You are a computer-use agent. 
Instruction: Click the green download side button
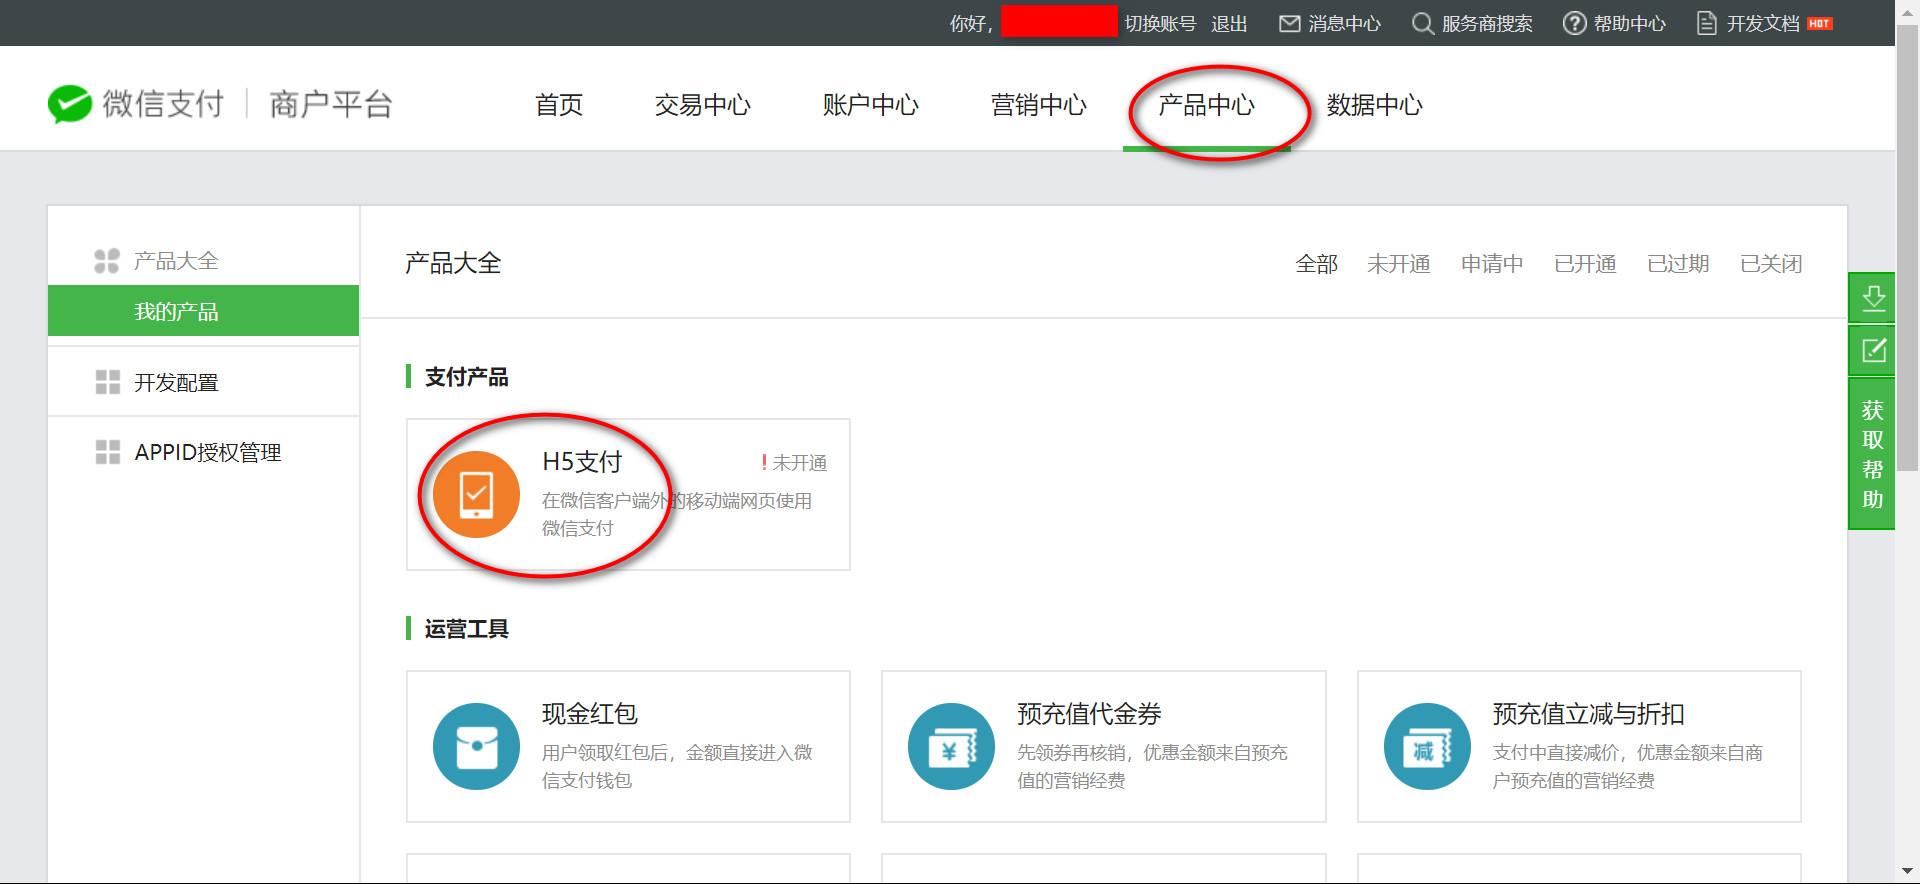1872,298
